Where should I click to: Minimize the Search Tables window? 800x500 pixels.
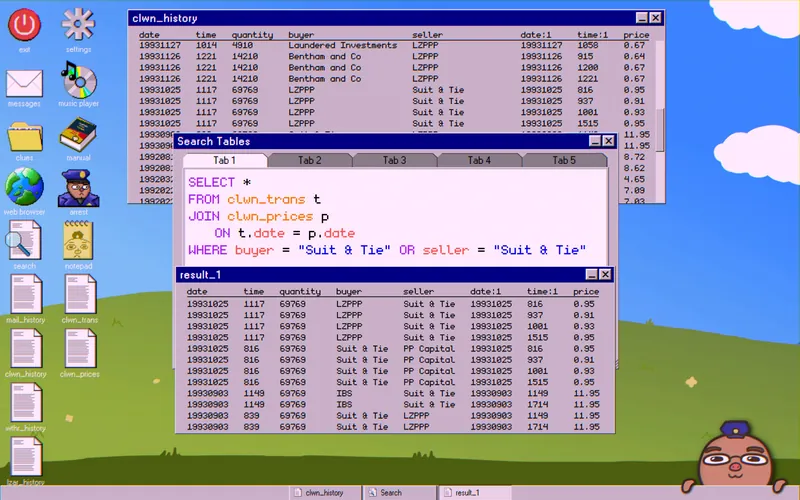(x=595, y=141)
